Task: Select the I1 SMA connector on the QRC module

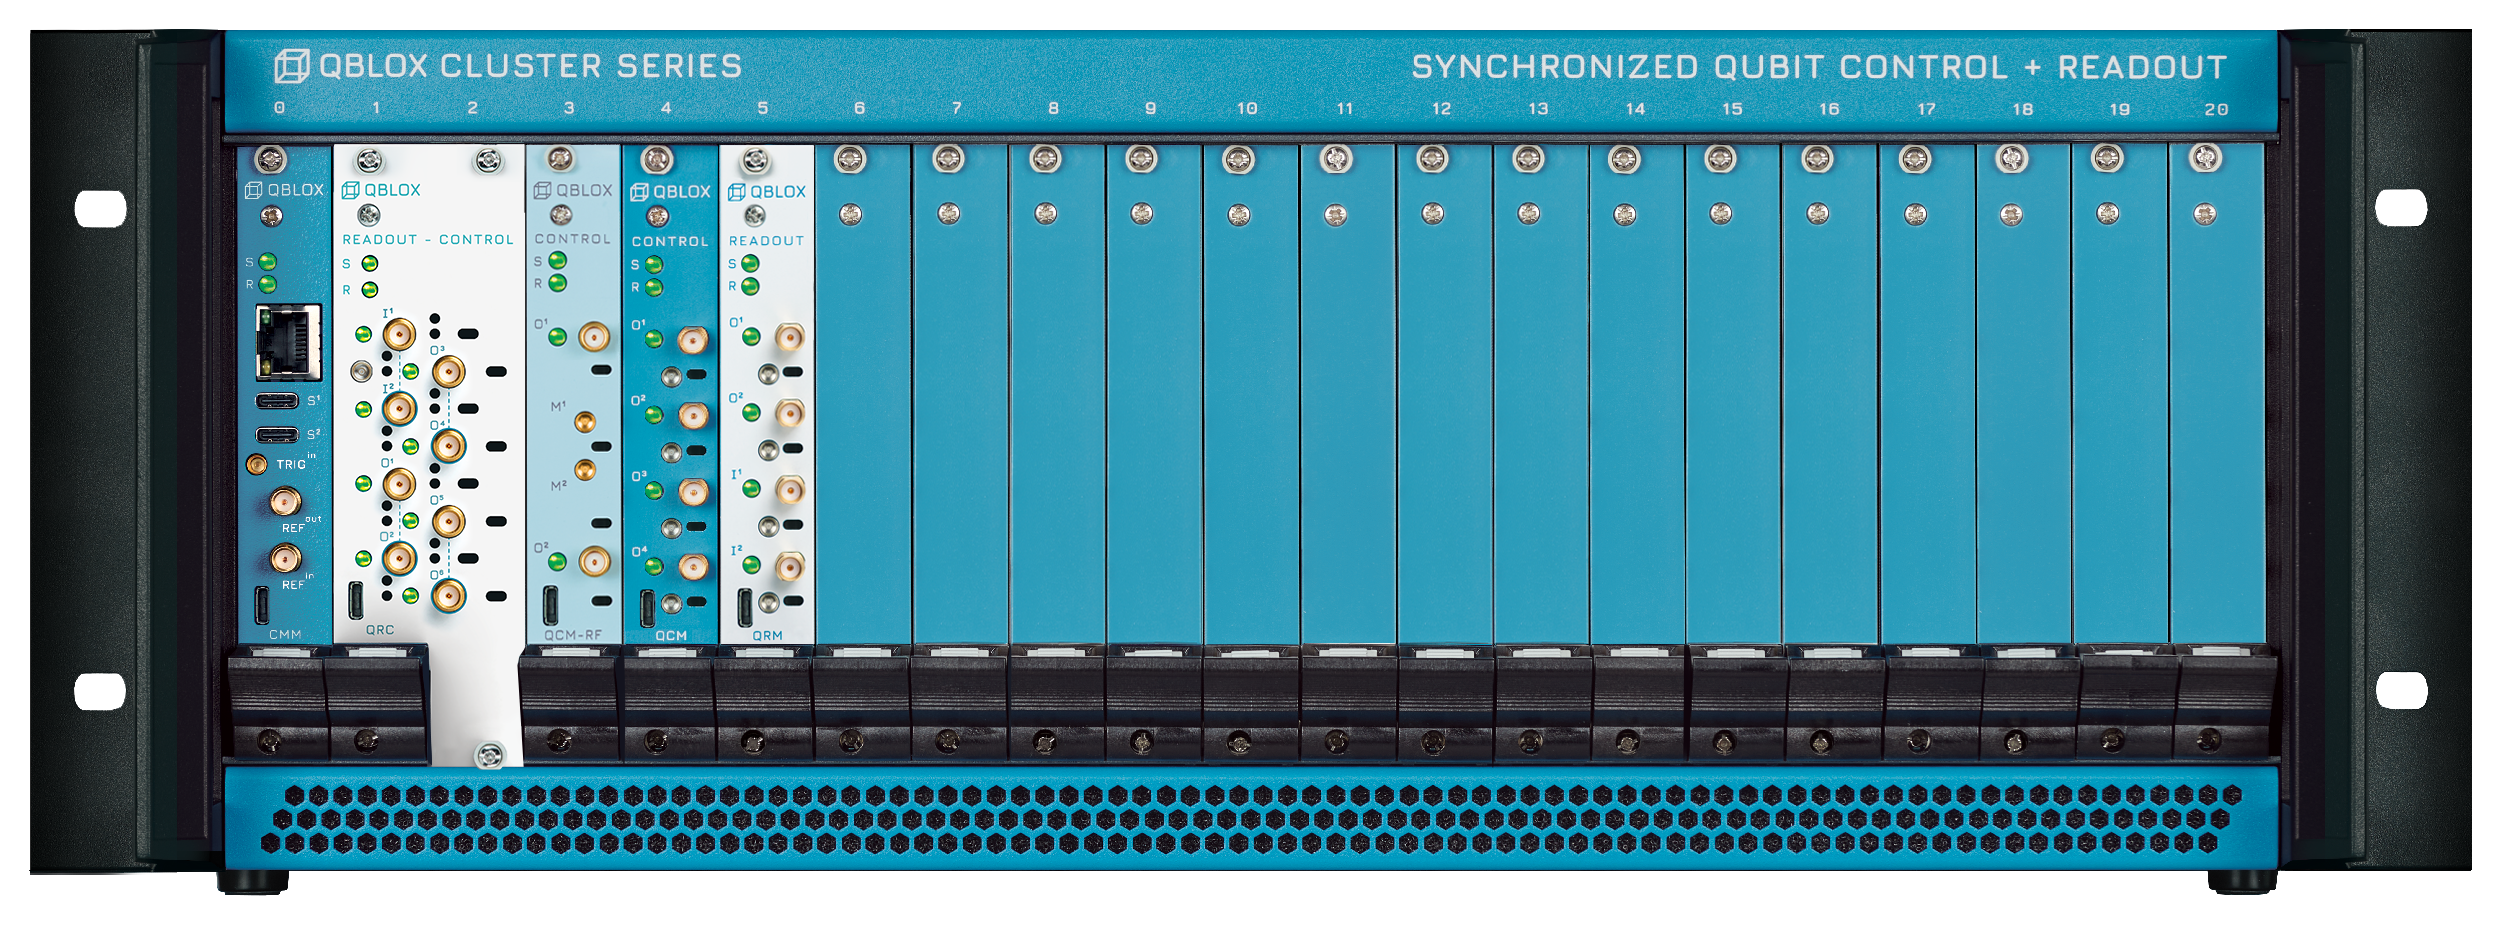Action: point(399,334)
